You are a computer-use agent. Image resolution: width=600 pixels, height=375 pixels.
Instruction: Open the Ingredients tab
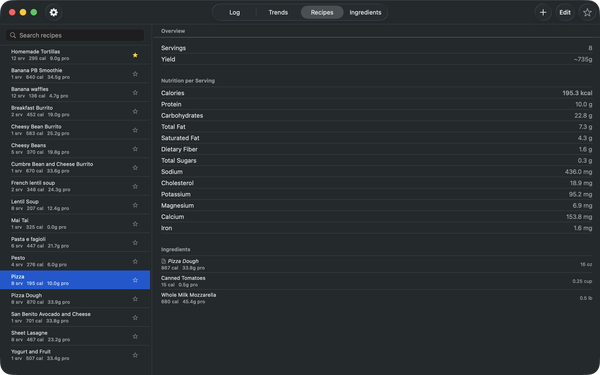coord(365,12)
